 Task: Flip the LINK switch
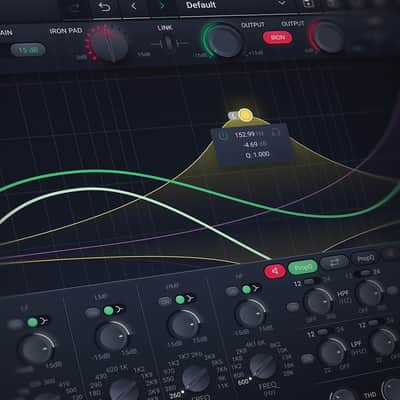(x=169, y=43)
